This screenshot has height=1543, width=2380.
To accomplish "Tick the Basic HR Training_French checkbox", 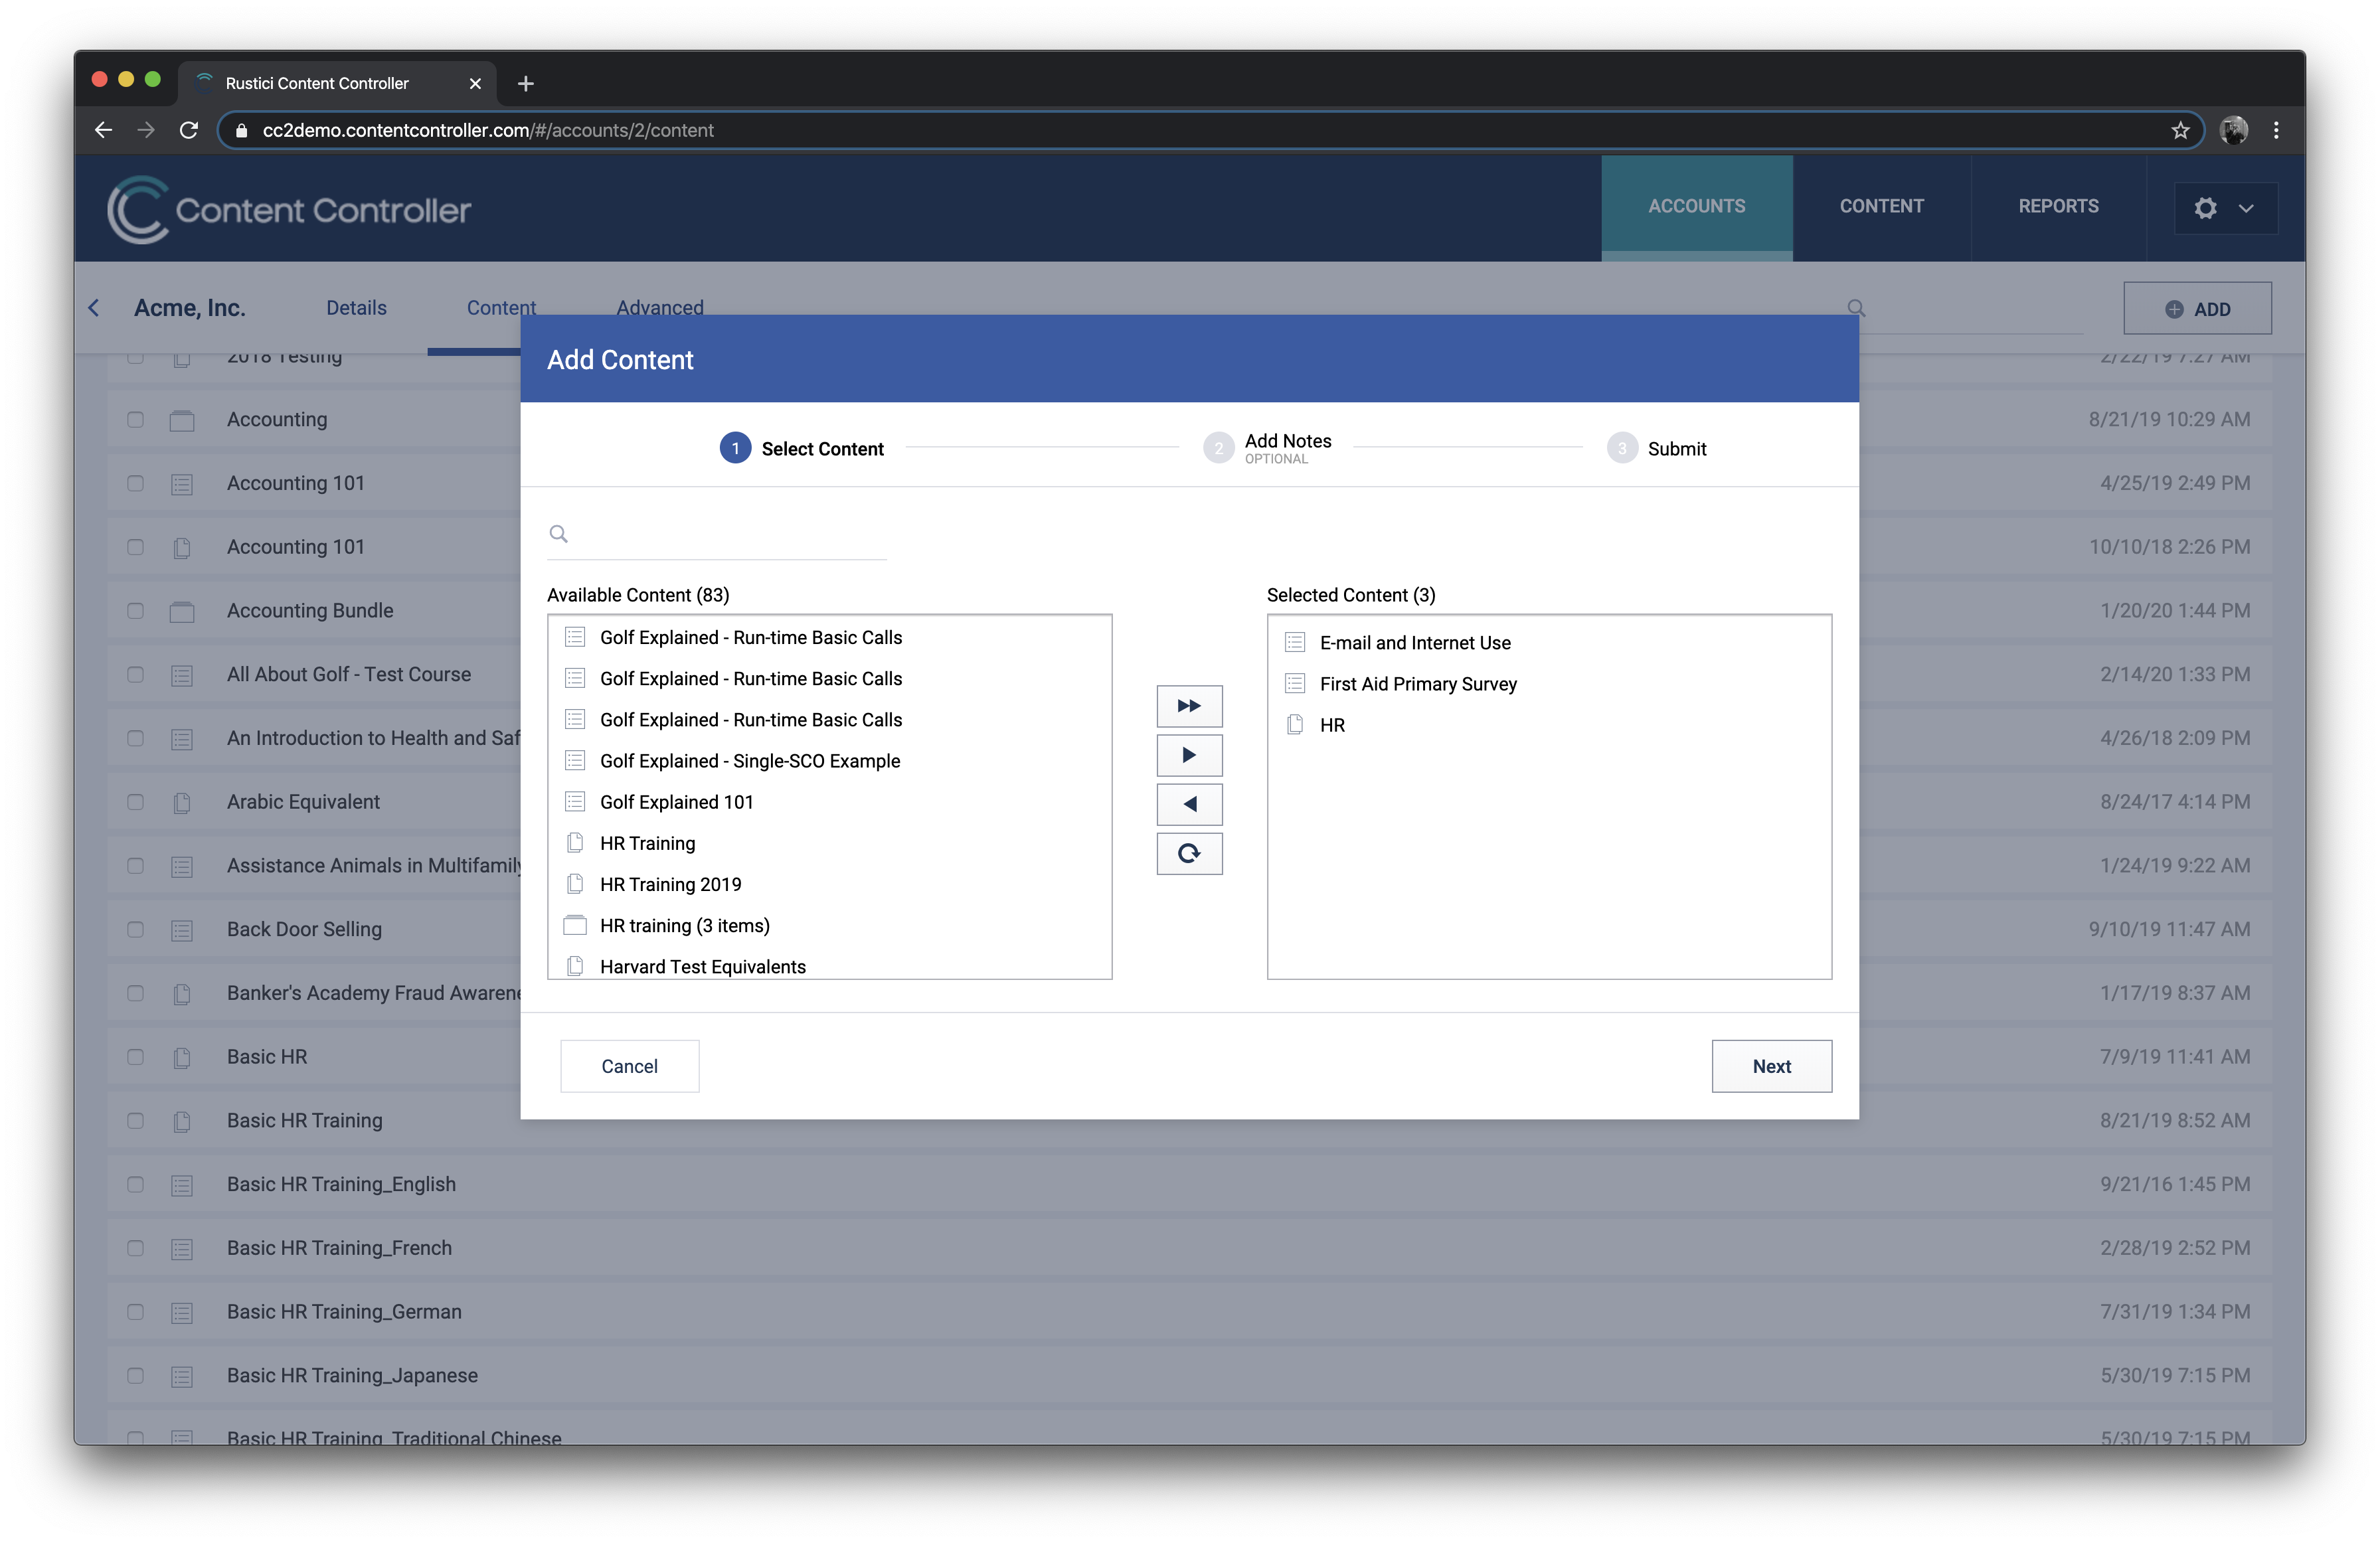I will tap(136, 1248).
